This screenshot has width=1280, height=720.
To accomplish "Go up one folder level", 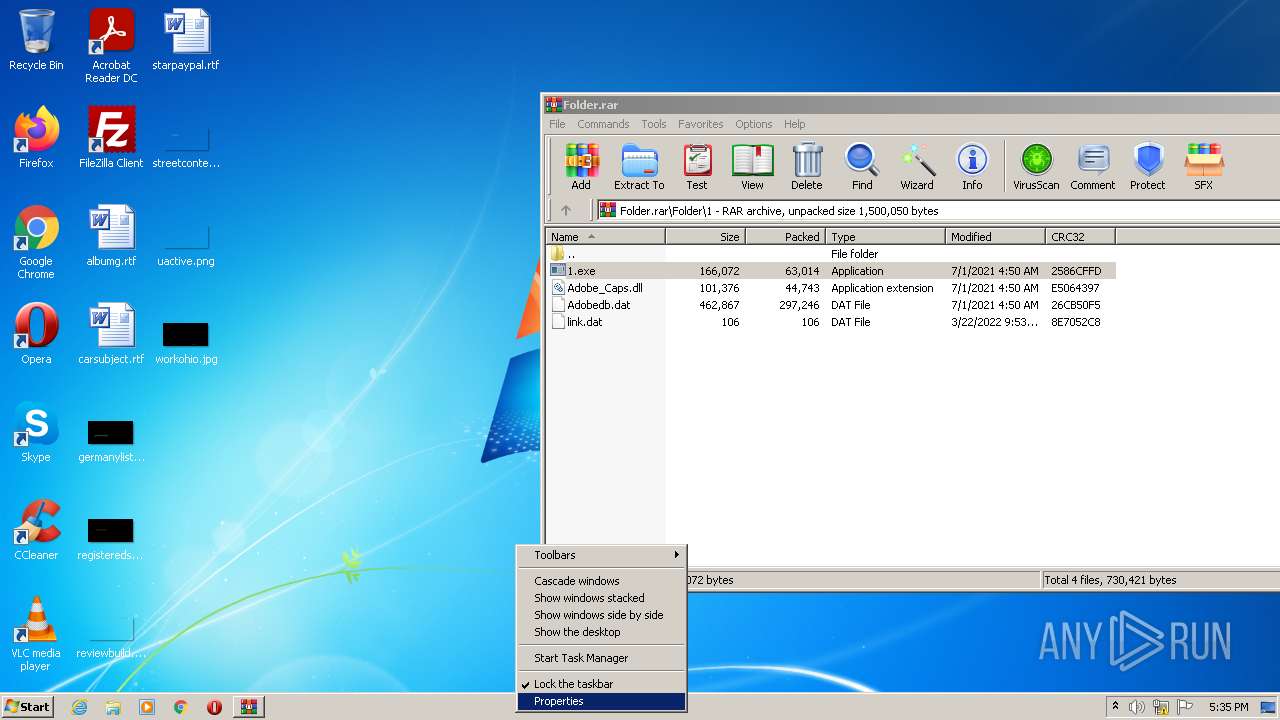I will tap(566, 210).
